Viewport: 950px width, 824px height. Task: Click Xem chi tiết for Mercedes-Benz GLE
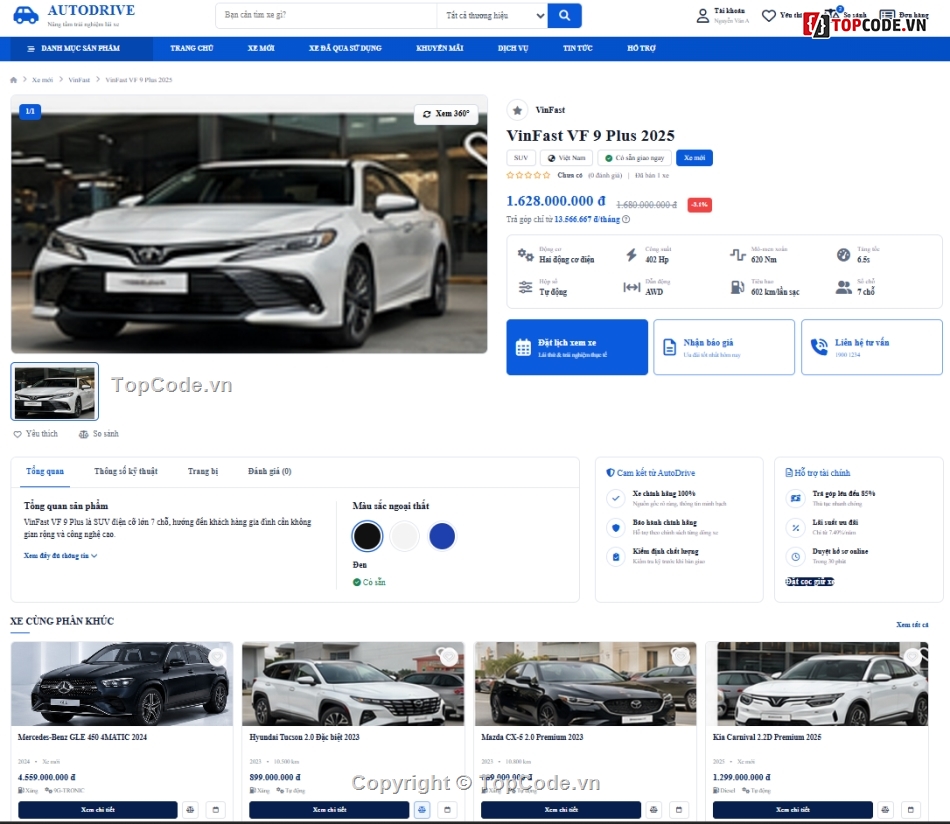point(98,809)
